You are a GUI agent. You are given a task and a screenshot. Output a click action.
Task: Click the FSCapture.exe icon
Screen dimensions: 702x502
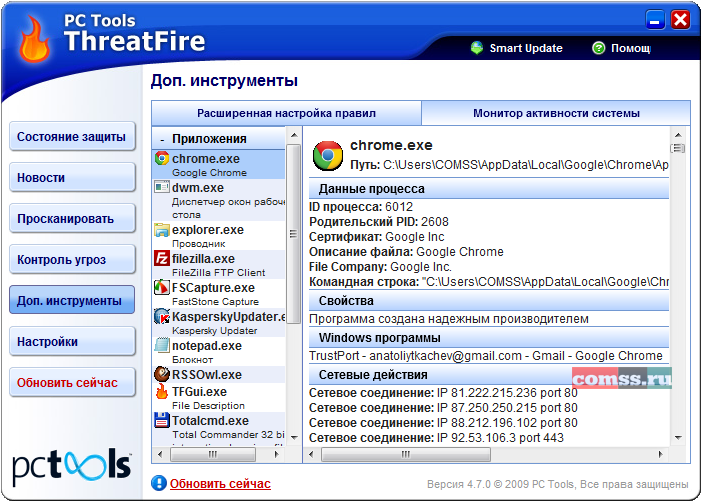click(162, 287)
